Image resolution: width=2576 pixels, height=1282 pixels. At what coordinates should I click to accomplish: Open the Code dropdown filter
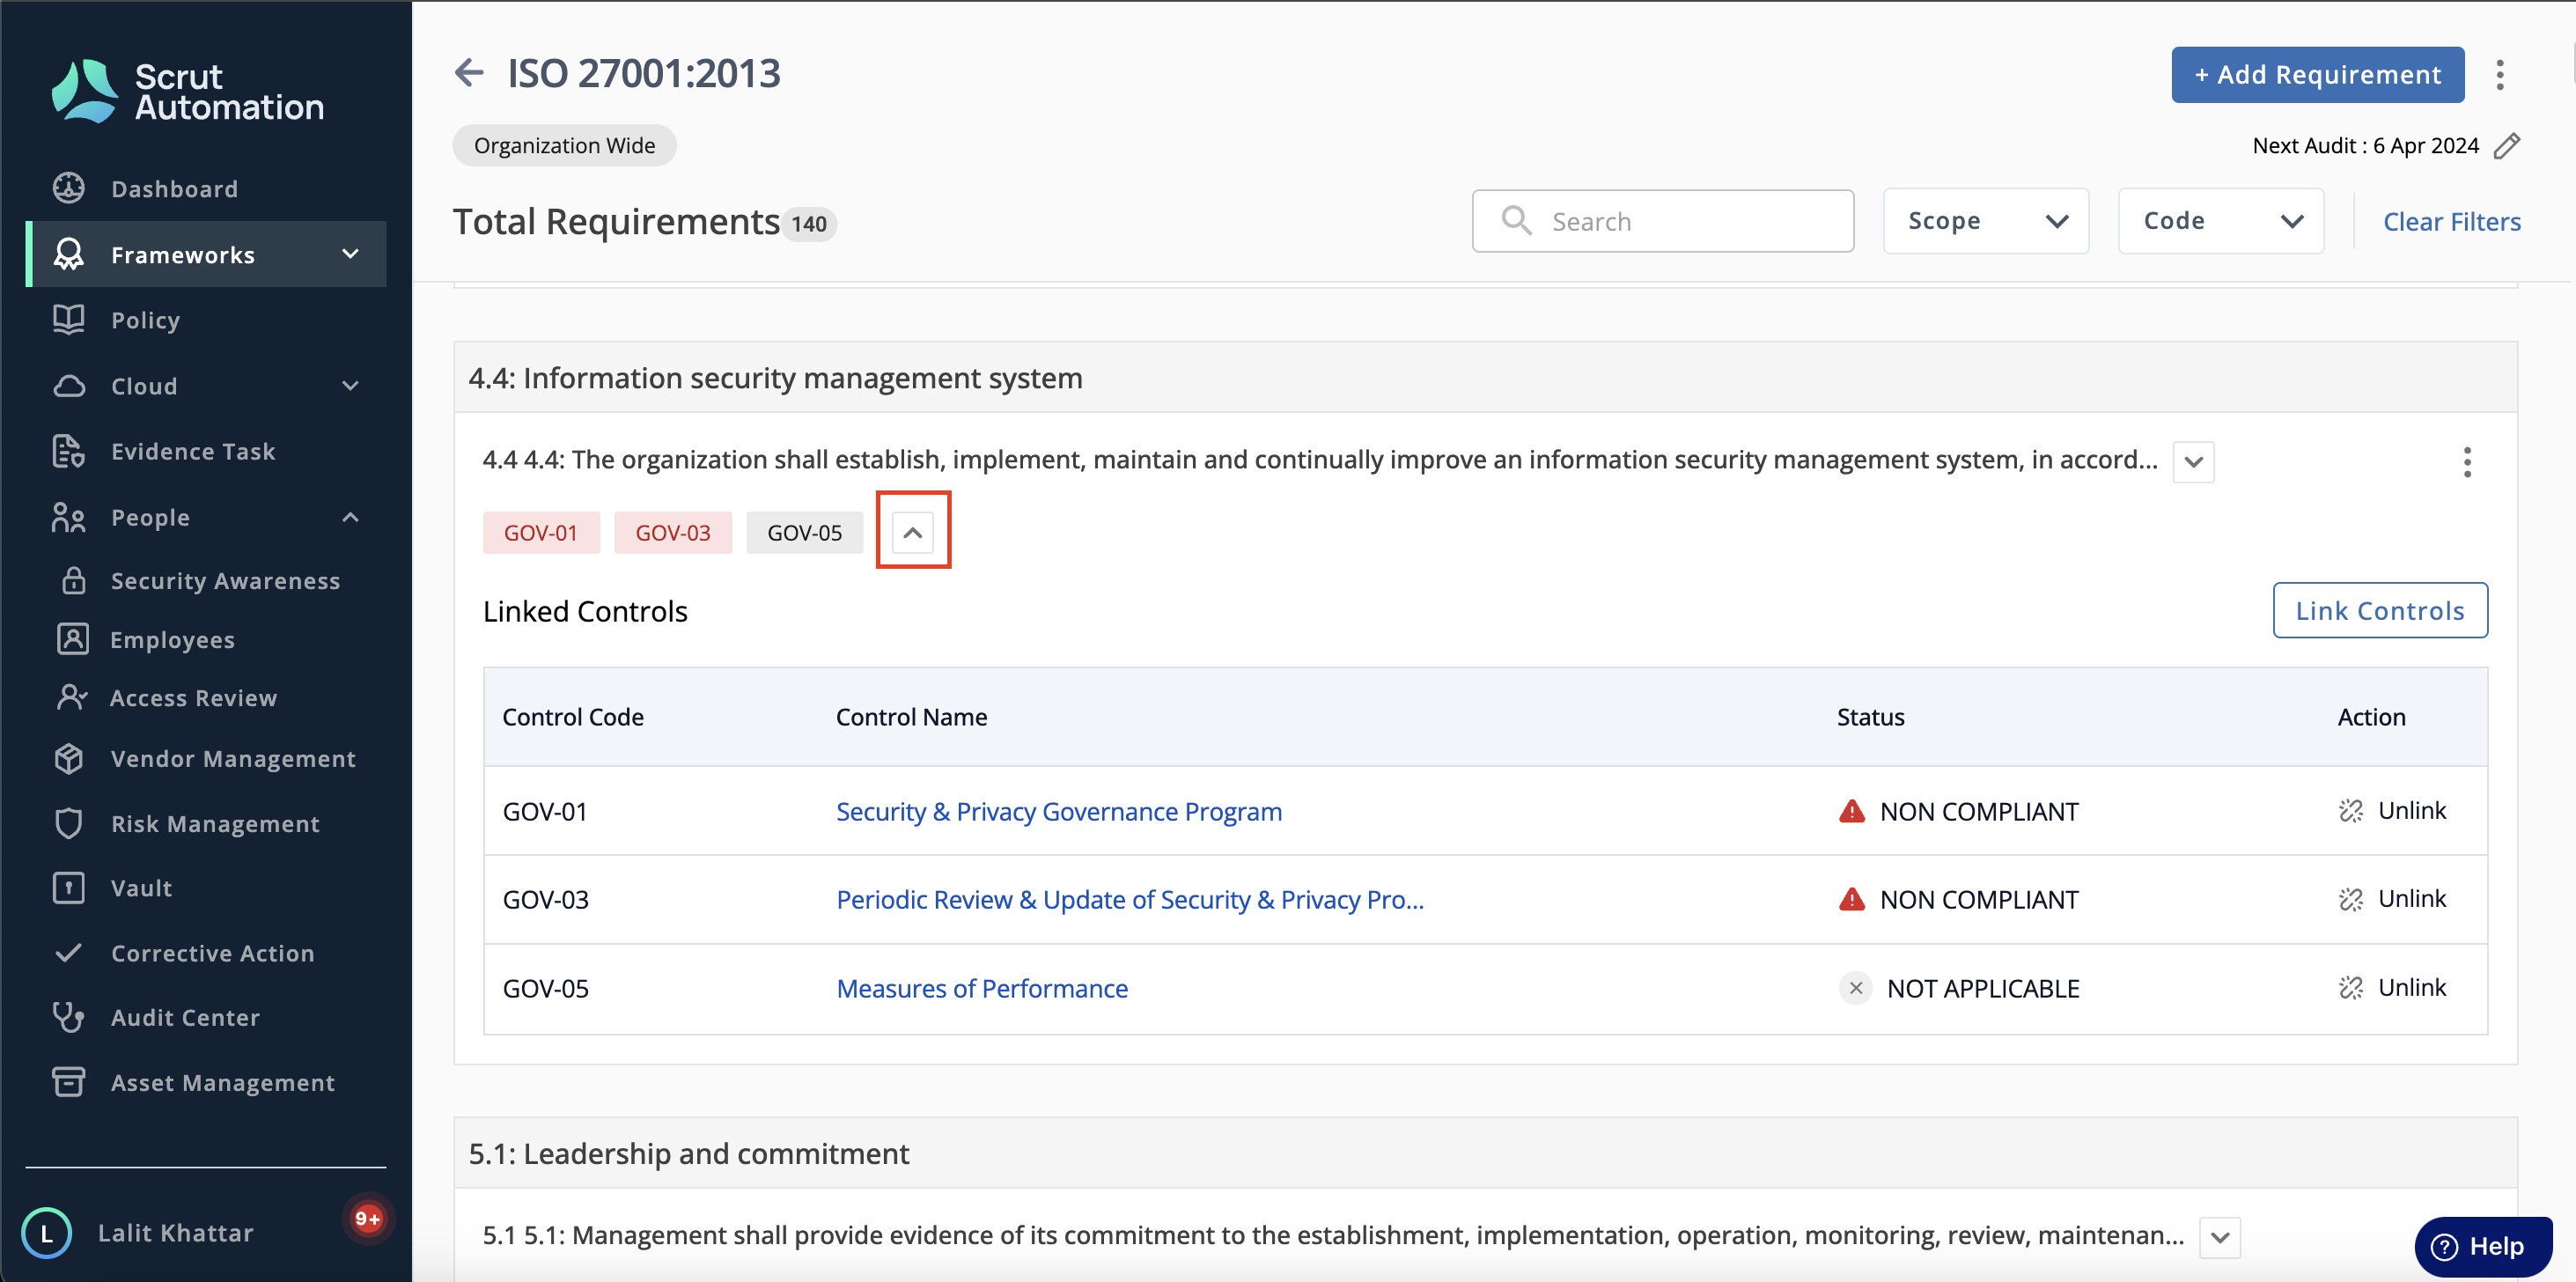(x=2220, y=221)
